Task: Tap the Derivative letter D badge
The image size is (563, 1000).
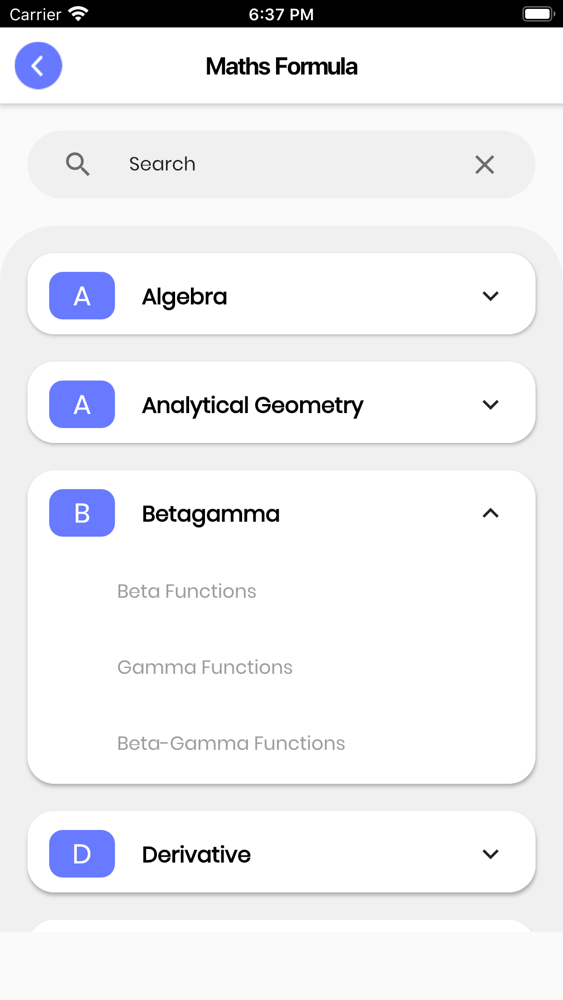Action: pos(82,854)
